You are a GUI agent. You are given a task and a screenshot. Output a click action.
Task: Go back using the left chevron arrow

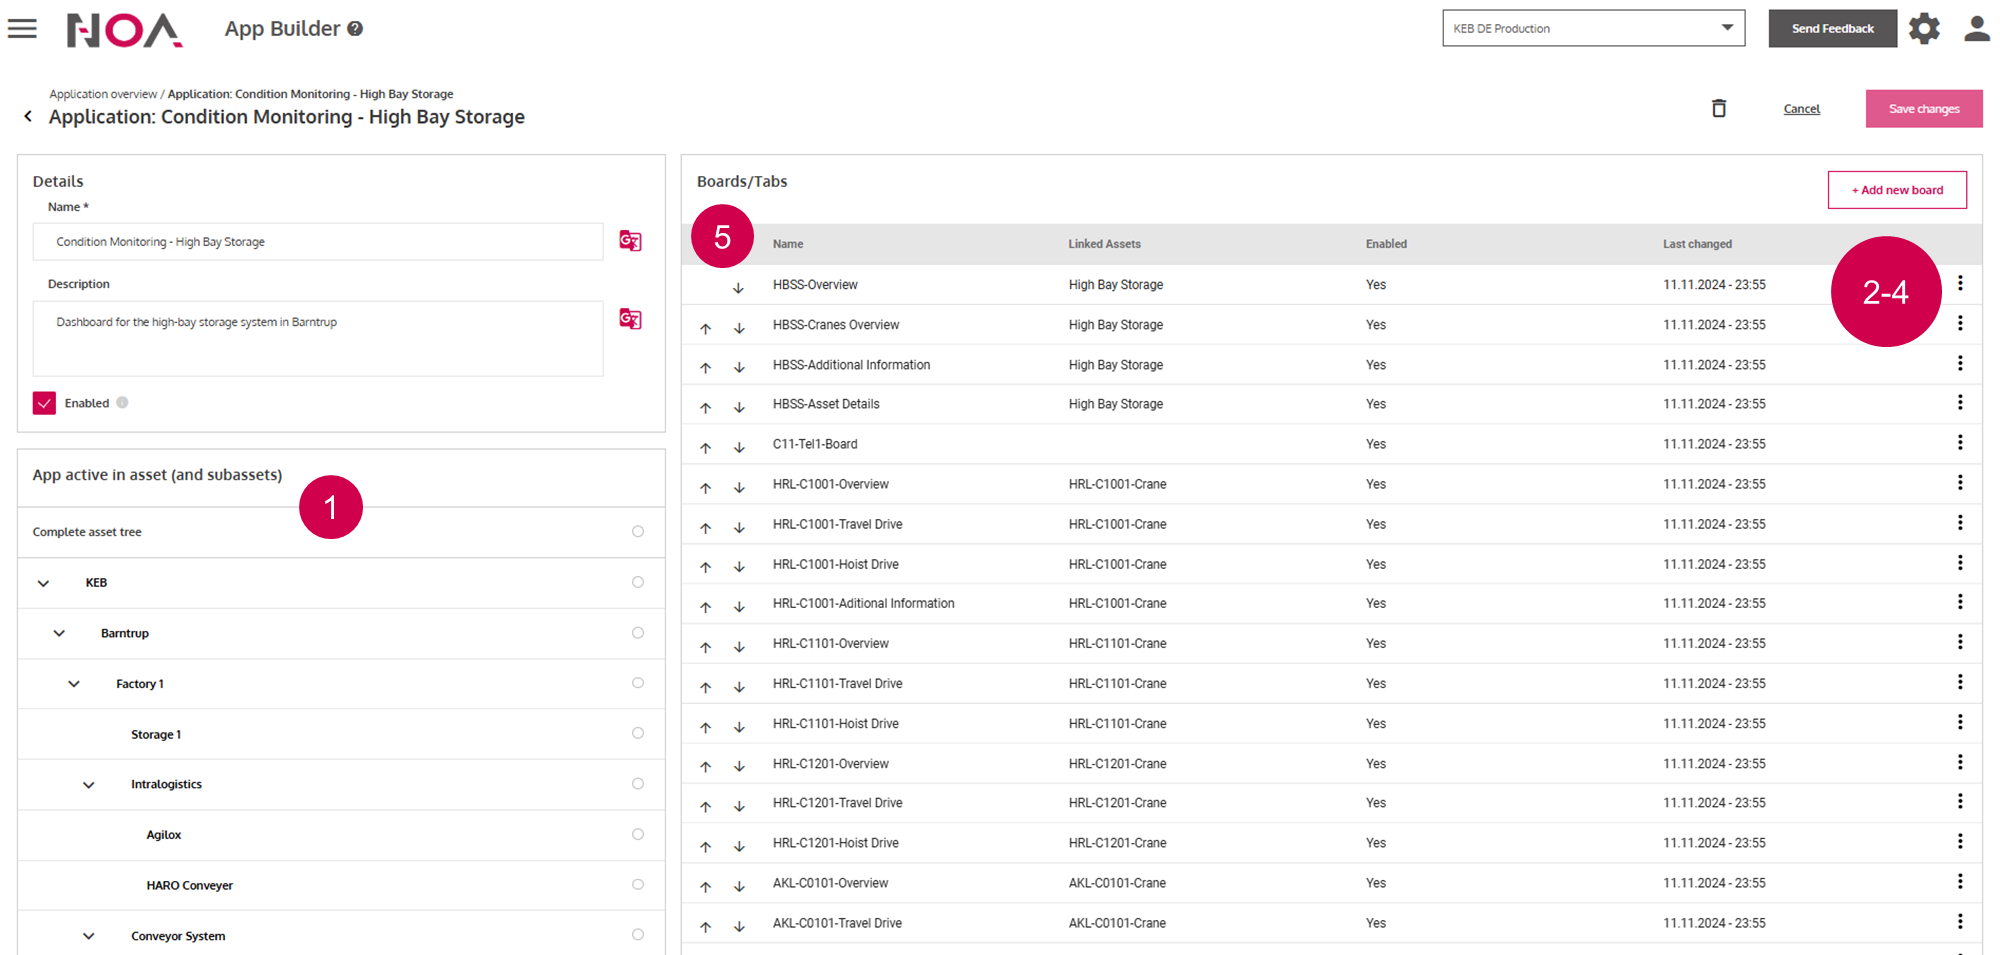pos(28,117)
